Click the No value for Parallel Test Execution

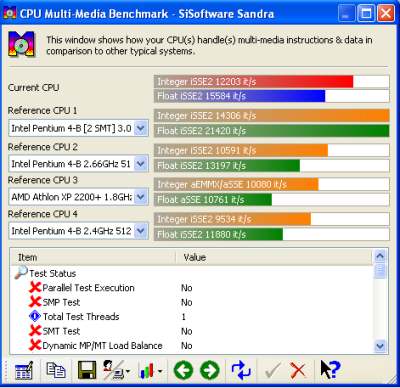pyautogui.click(x=187, y=288)
